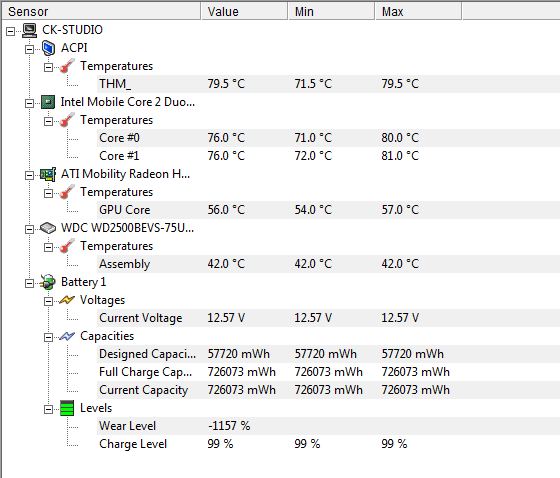Click Wear Level value -1157 %

(229, 426)
